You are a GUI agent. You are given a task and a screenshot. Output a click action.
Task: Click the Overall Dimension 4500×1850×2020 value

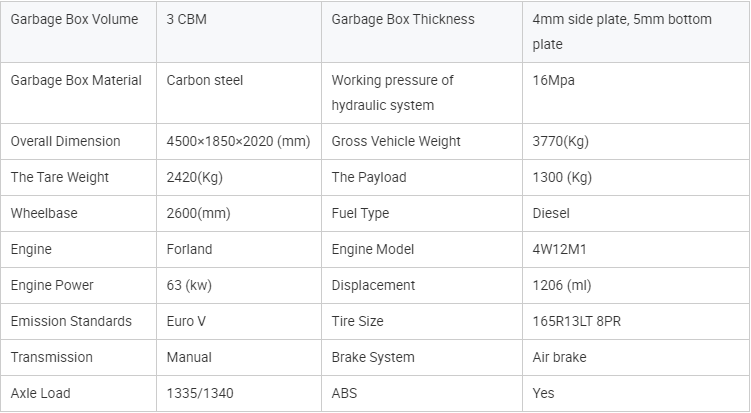coord(239,141)
